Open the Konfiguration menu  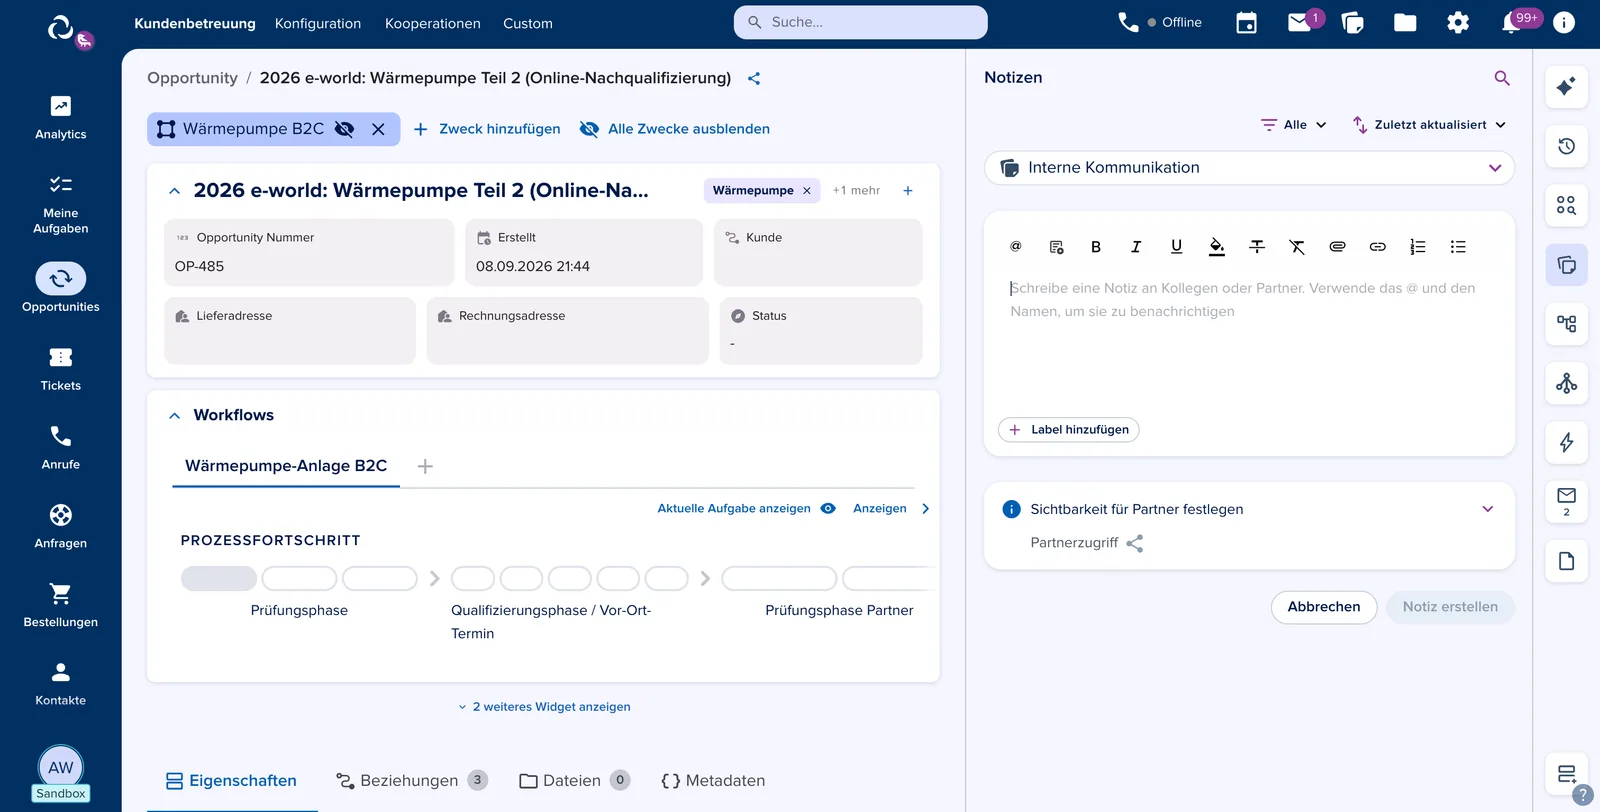[x=318, y=23]
